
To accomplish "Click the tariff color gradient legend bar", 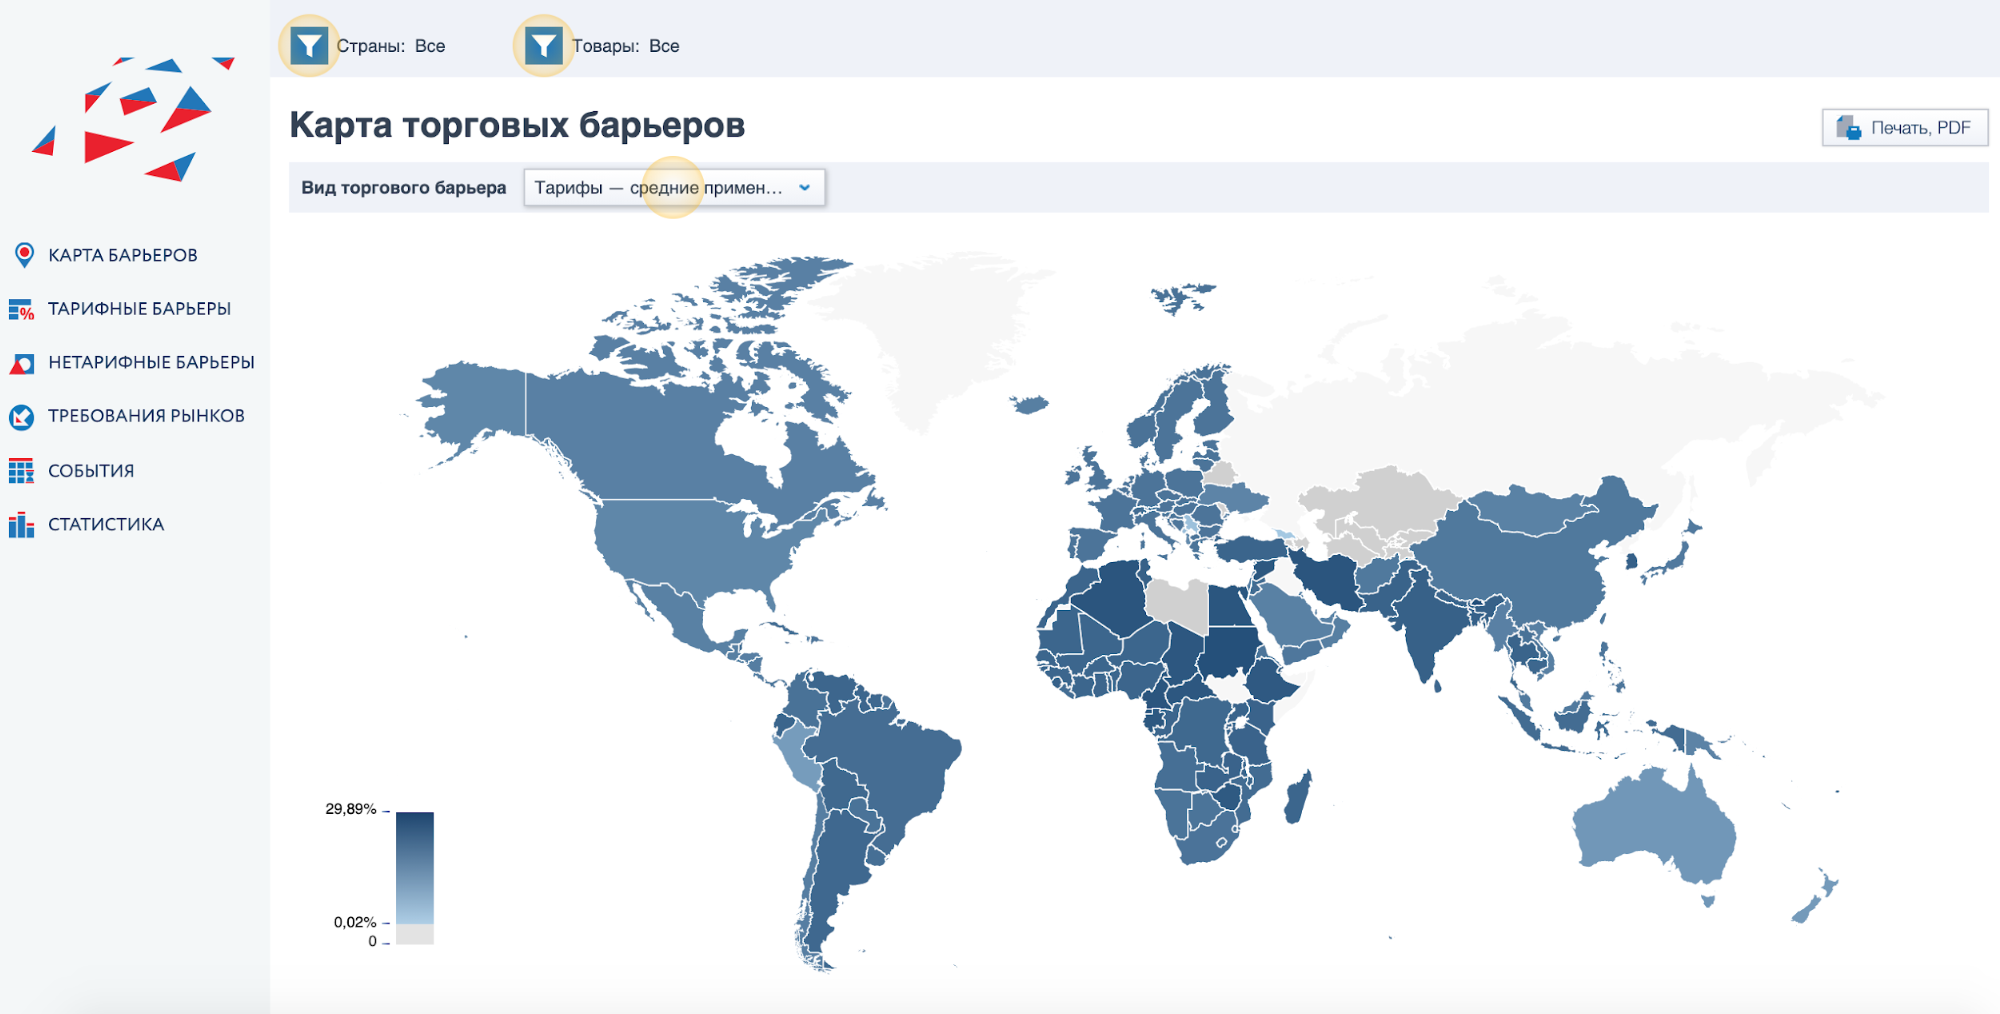I will (415, 867).
